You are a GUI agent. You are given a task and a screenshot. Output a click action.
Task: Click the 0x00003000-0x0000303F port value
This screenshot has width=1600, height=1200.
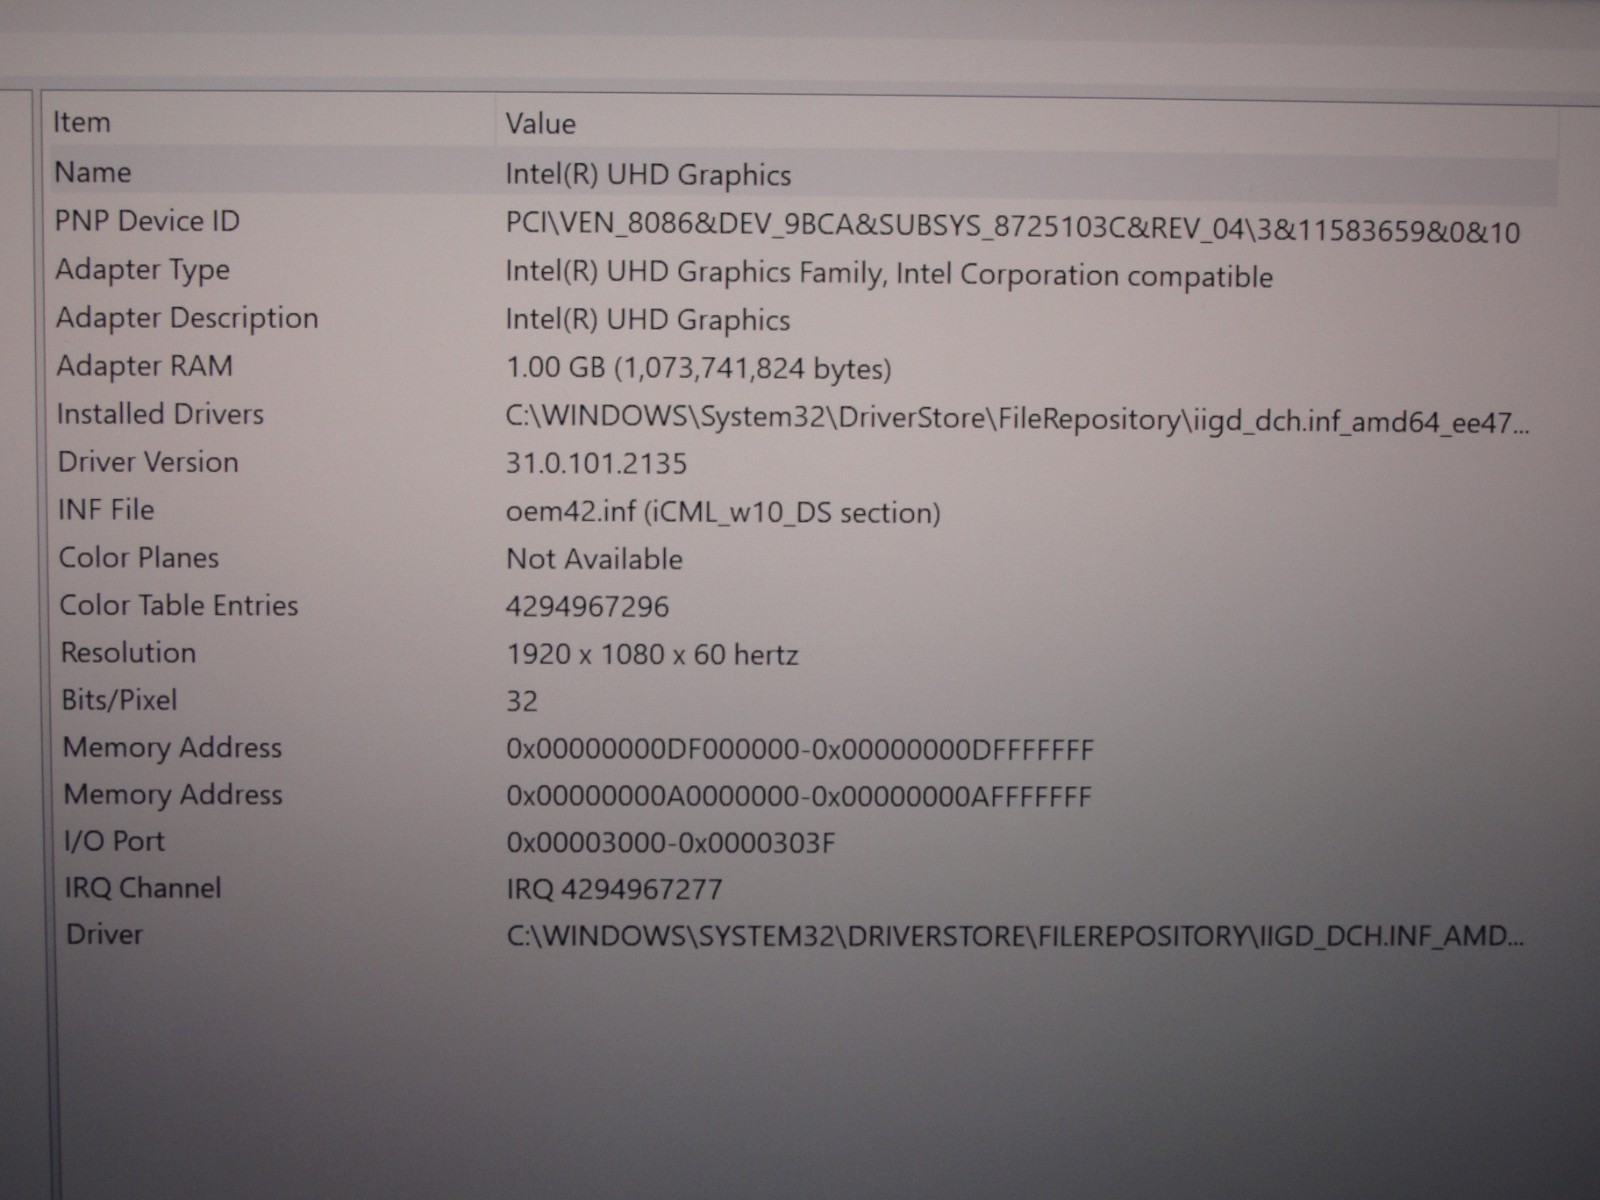tap(670, 843)
